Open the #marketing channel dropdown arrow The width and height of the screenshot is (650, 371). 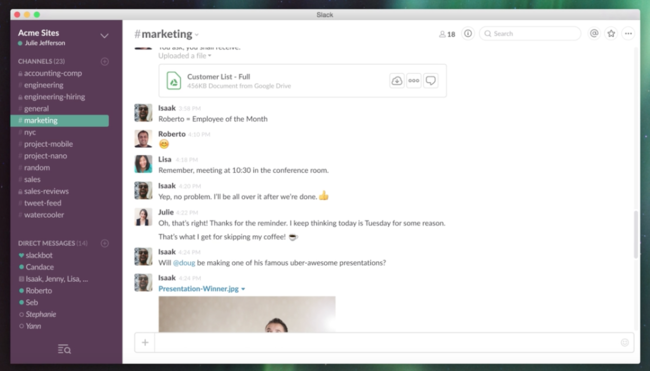(197, 35)
